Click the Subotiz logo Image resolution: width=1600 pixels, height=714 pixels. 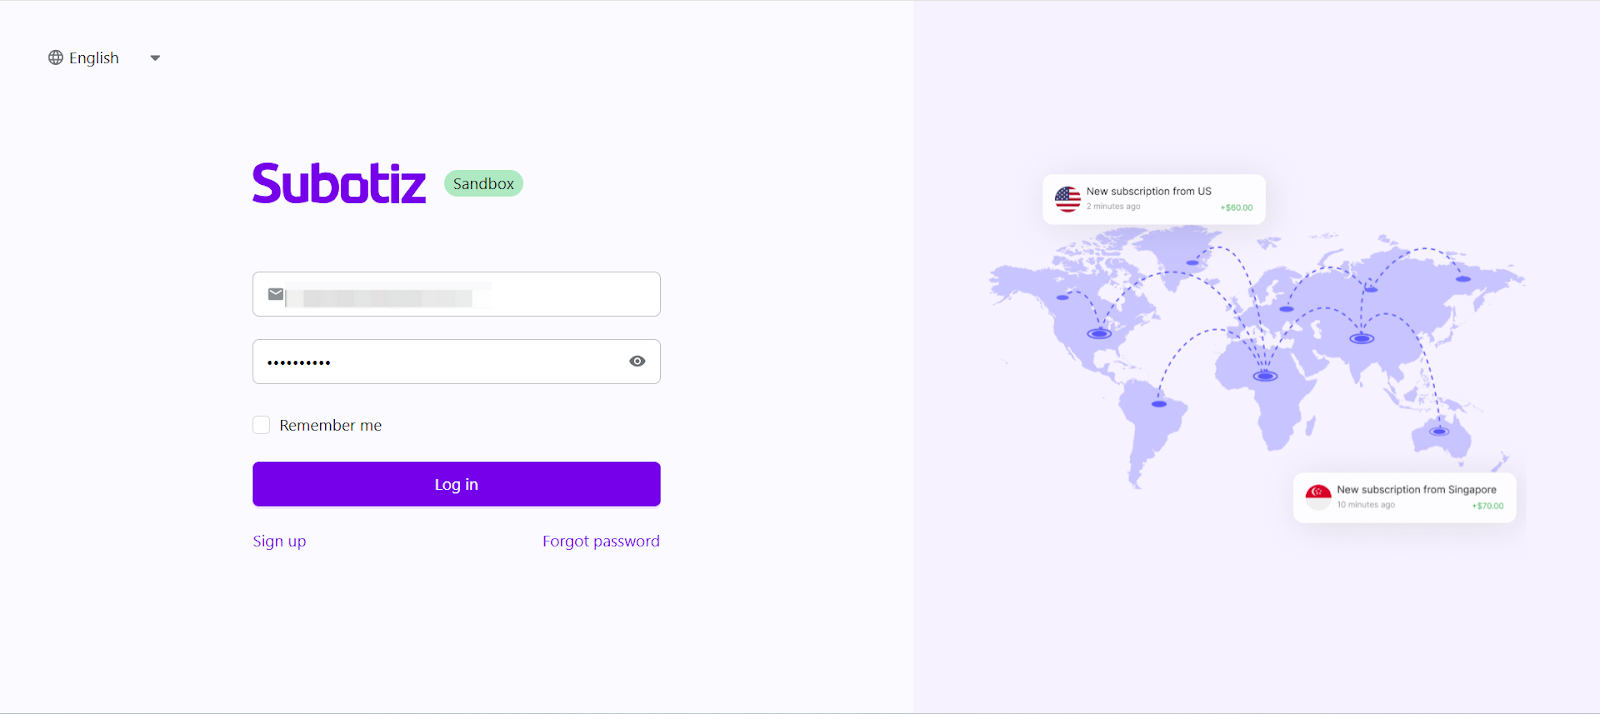point(339,183)
